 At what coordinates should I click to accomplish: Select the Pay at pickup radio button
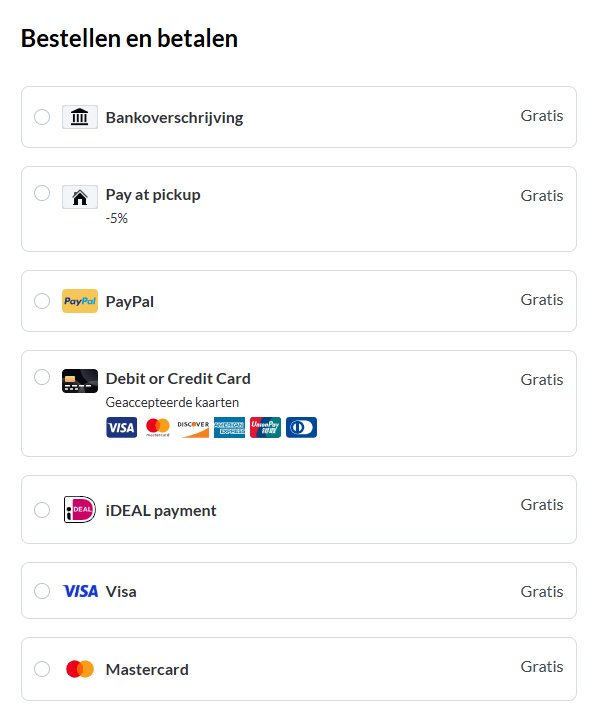click(42, 193)
